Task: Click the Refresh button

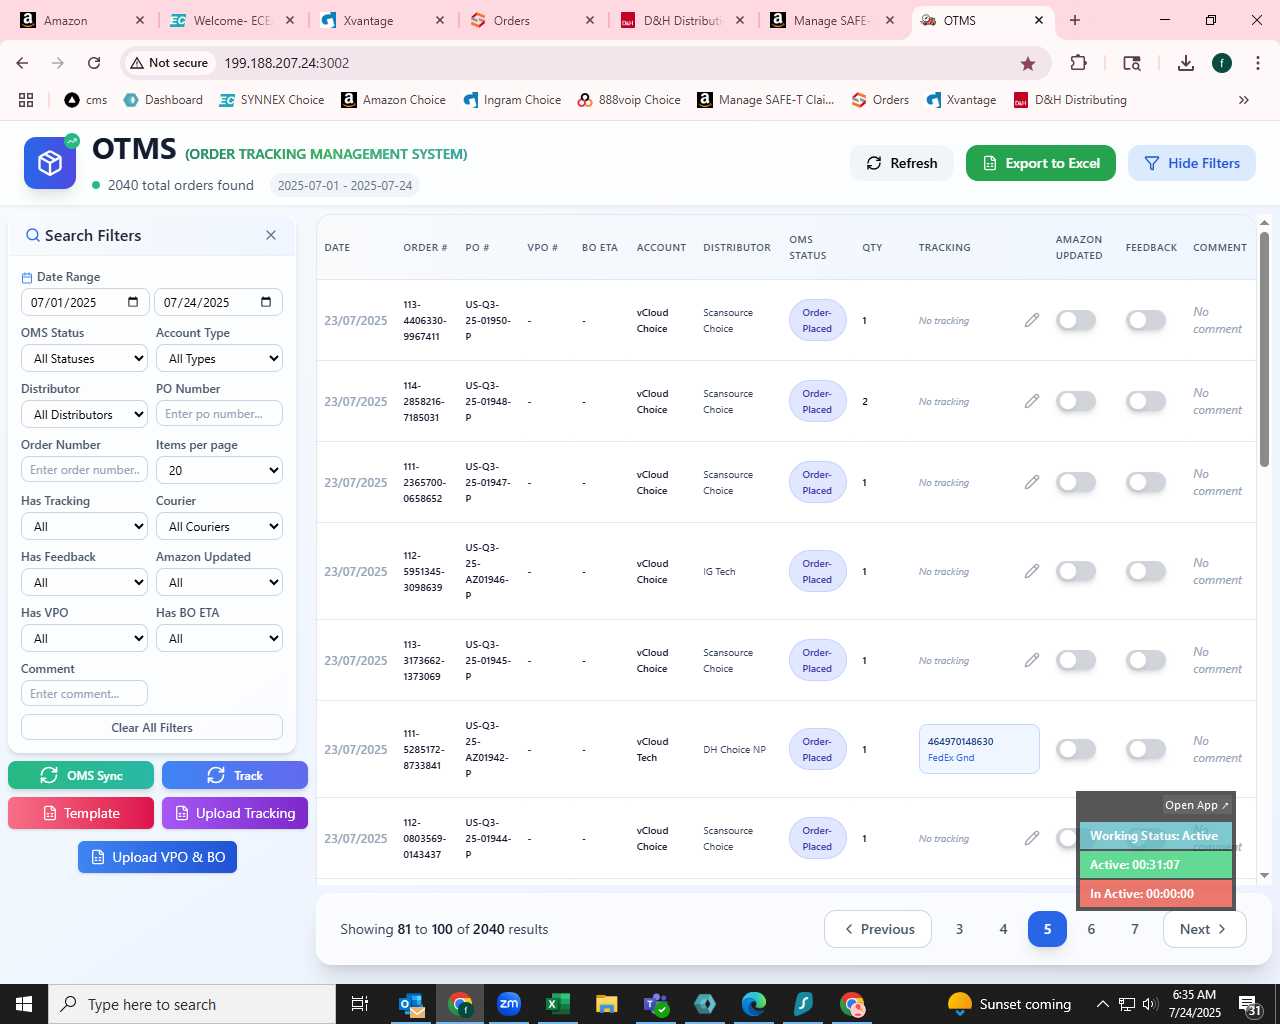Action: (x=902, y=163)
